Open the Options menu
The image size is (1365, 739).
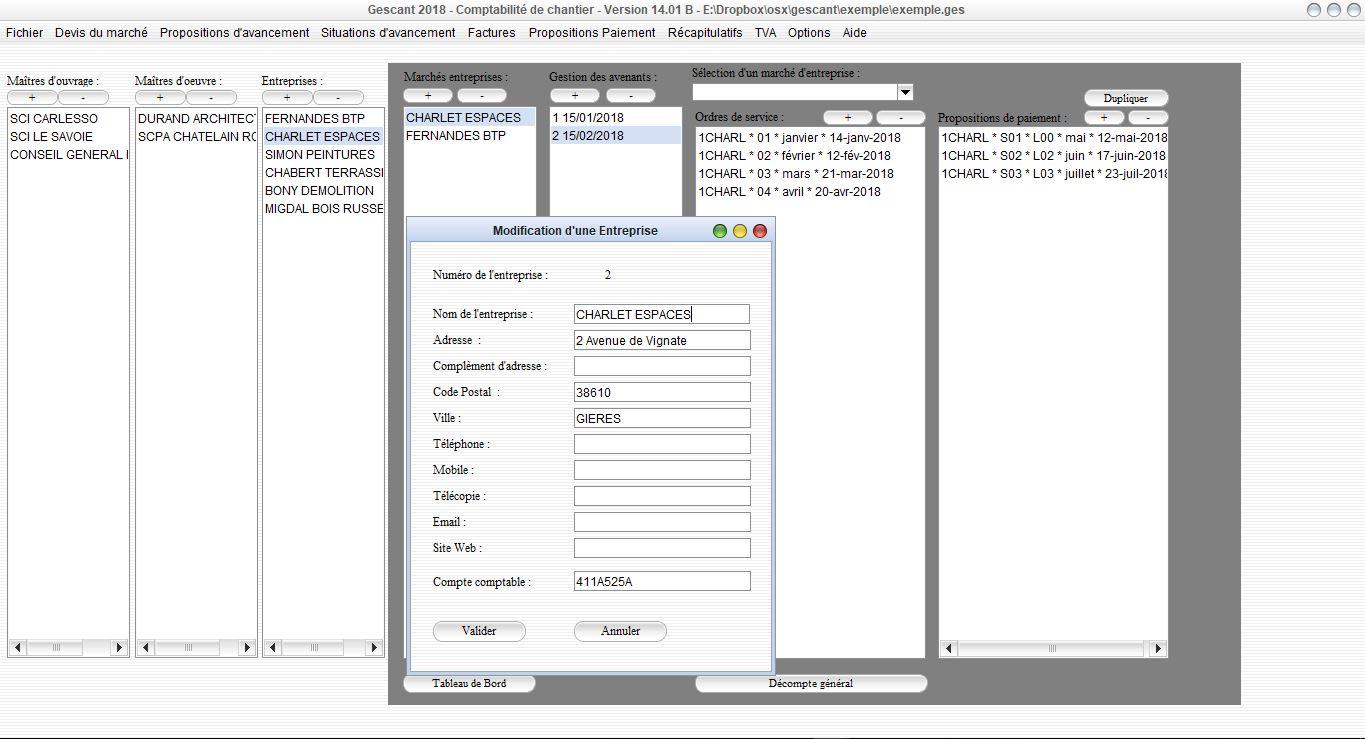click(x=809, y=33)
